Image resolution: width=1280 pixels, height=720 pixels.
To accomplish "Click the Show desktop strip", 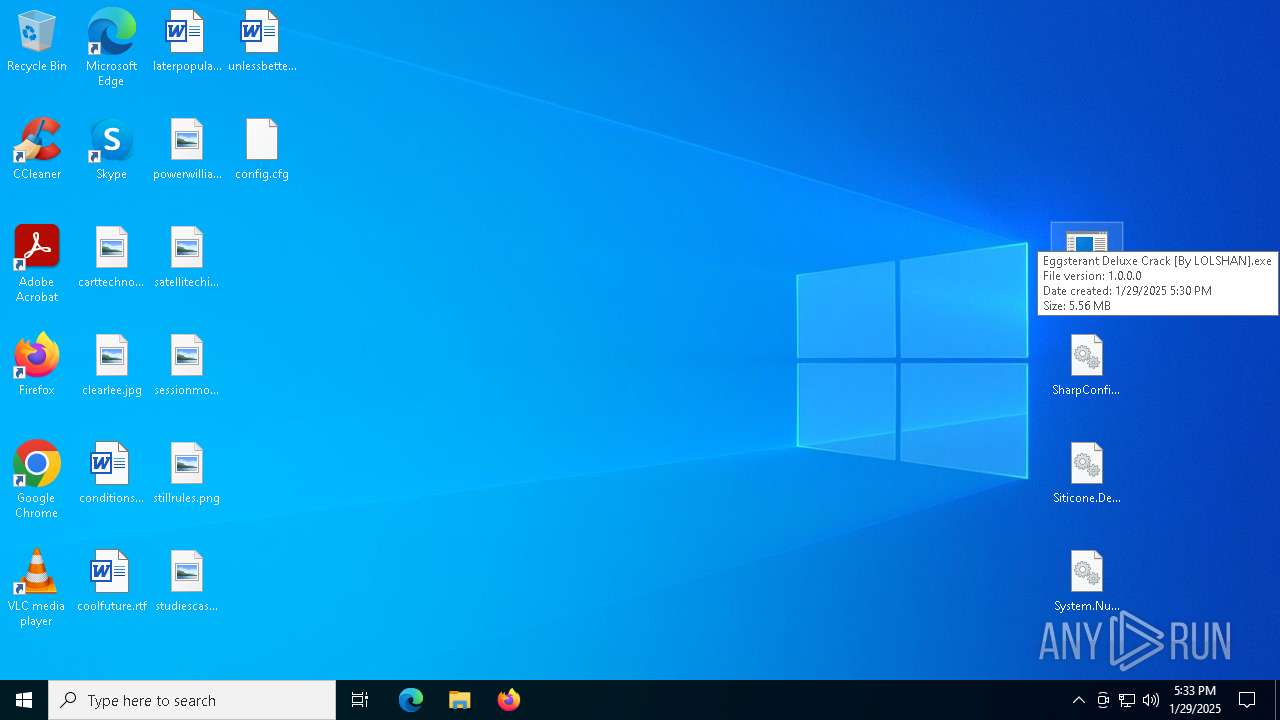I will [1277, 700].
